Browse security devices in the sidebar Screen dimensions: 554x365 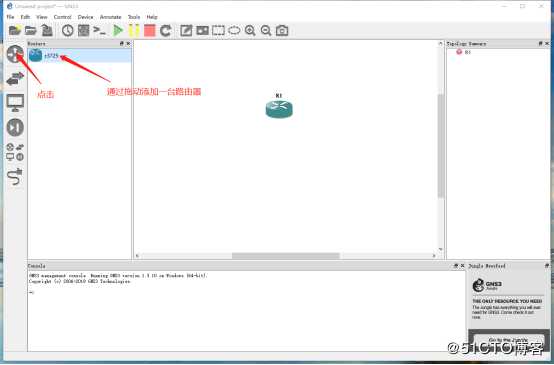[x=15, y=127]
